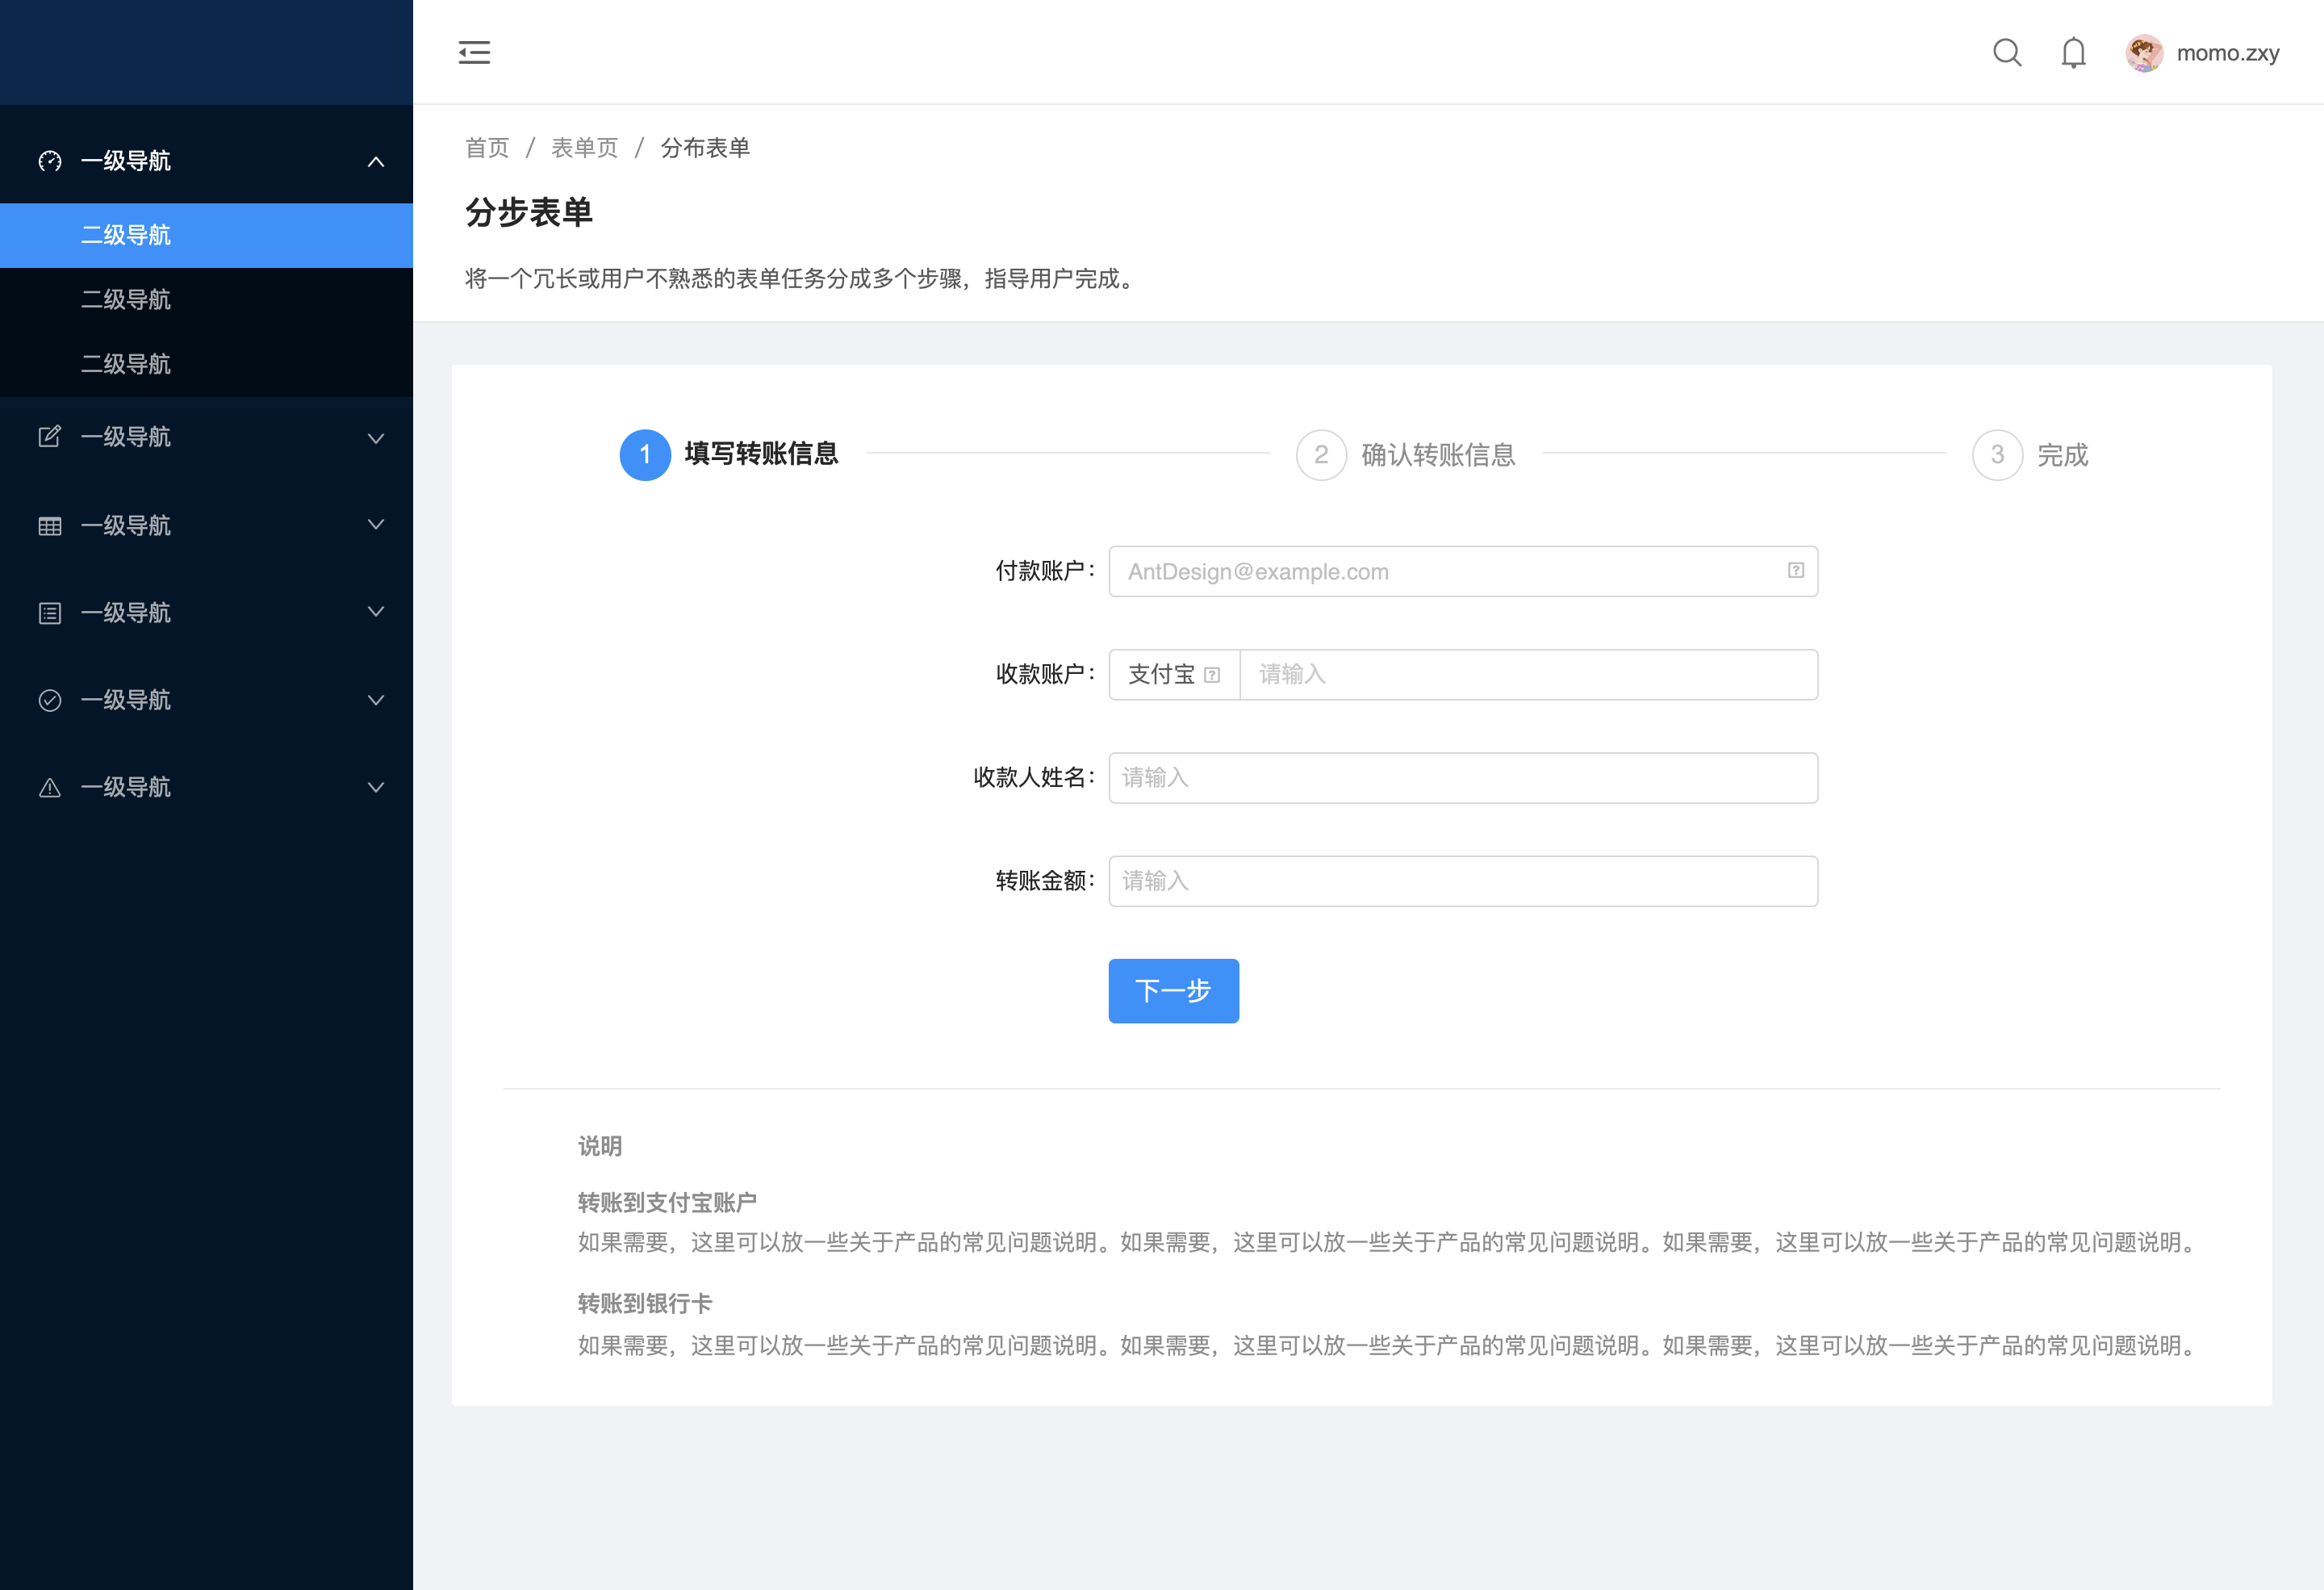
Task: Select second 二级导航 submenu item
Action: tap(206, 299)
